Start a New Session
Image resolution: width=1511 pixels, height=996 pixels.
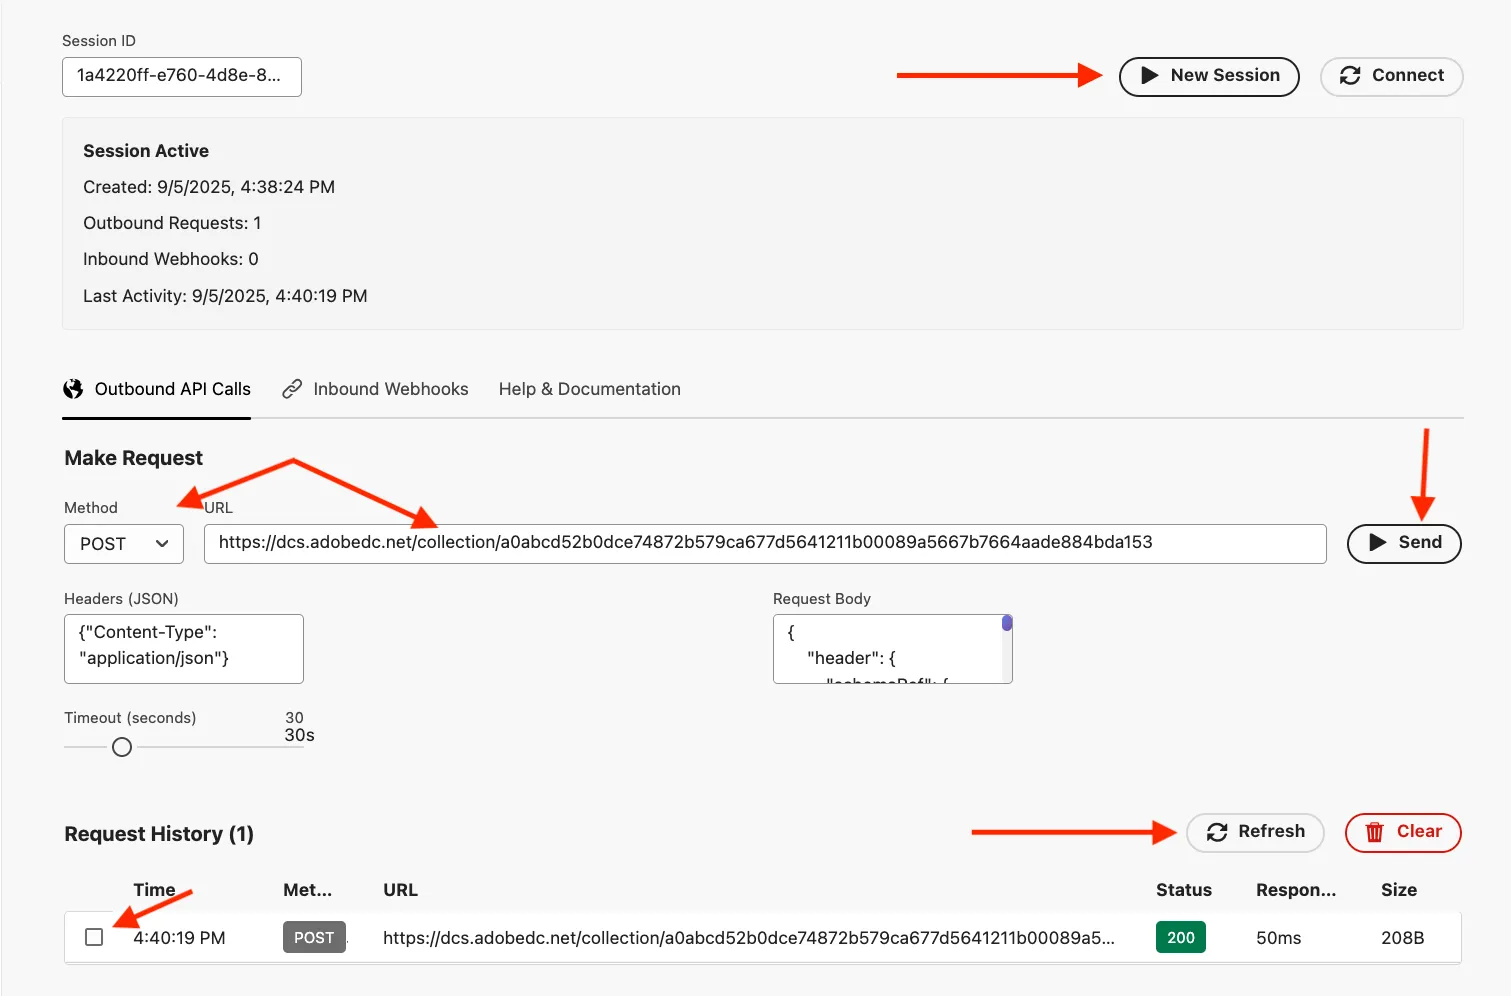(x=1209, y=76)
